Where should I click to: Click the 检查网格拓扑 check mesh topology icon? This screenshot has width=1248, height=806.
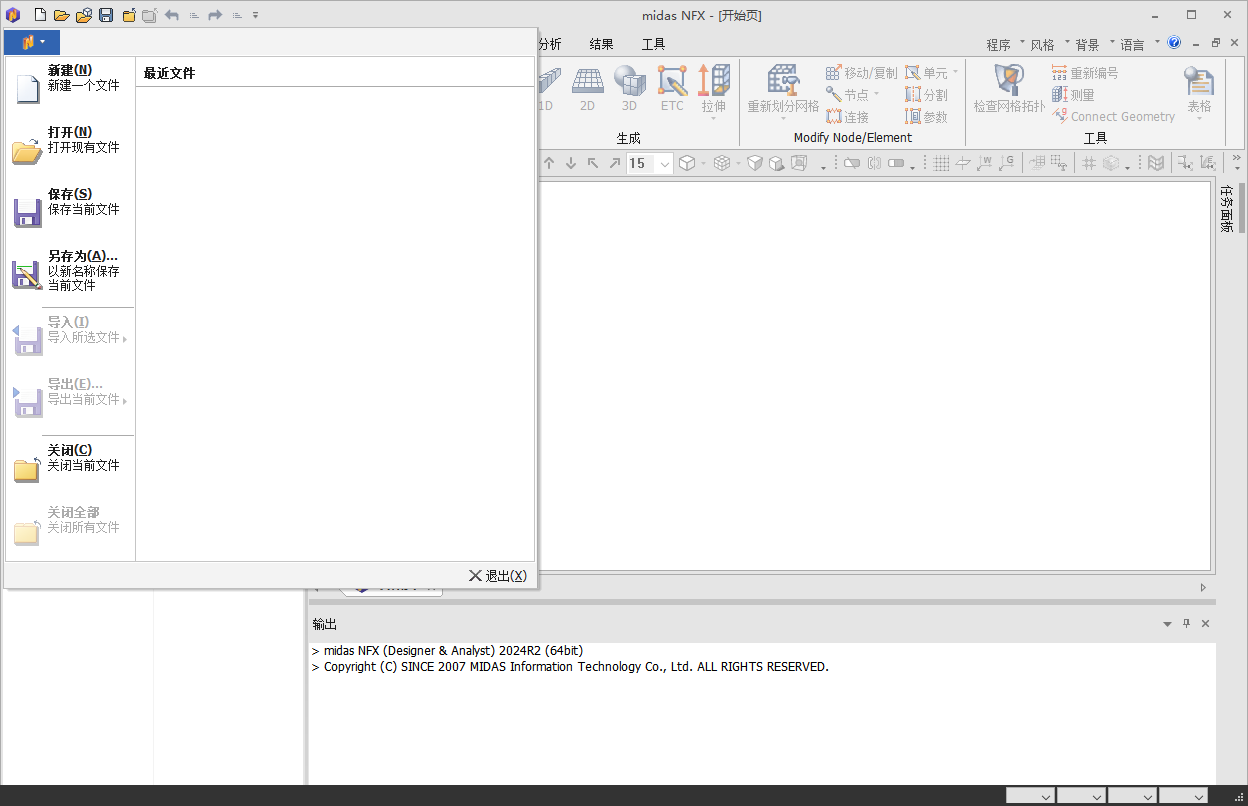[x=1010, y=89]
